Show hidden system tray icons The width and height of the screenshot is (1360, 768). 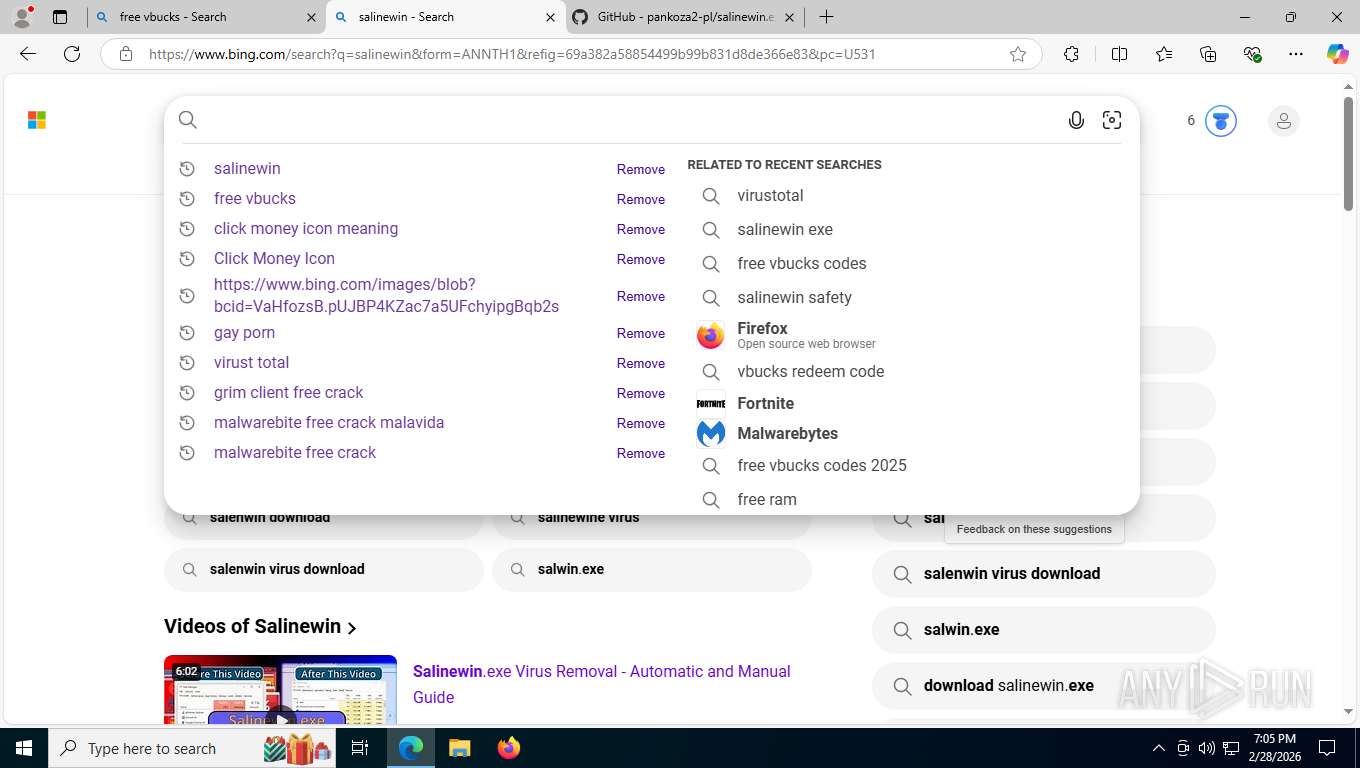pyautogui.click(x=1158, y=748)
